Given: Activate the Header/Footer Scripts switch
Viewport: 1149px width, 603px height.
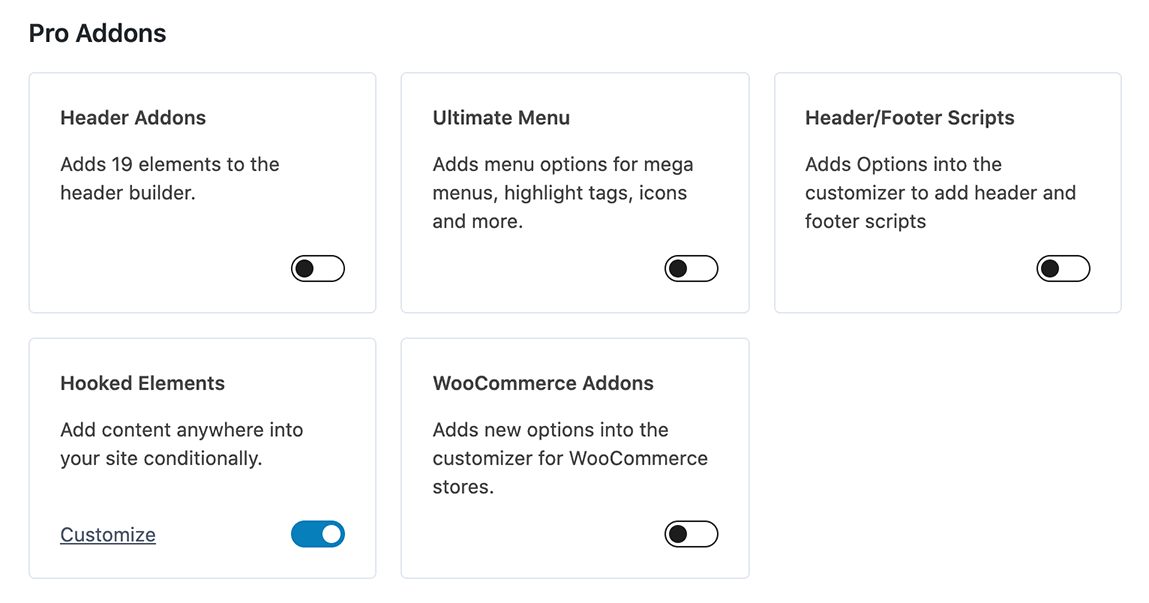Looking at the screenshot, I should pos(1063,268).
